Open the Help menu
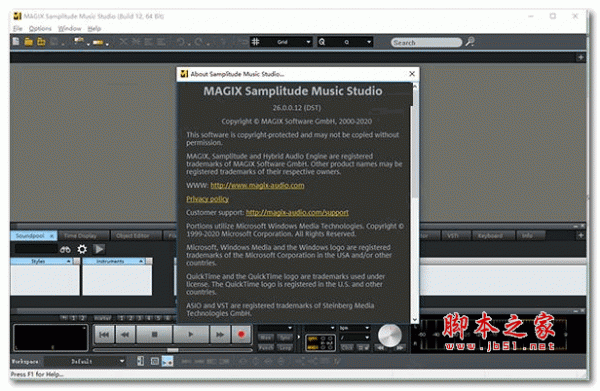The width and height of the screenshot is (600, 391). click(x=94, y=29)
